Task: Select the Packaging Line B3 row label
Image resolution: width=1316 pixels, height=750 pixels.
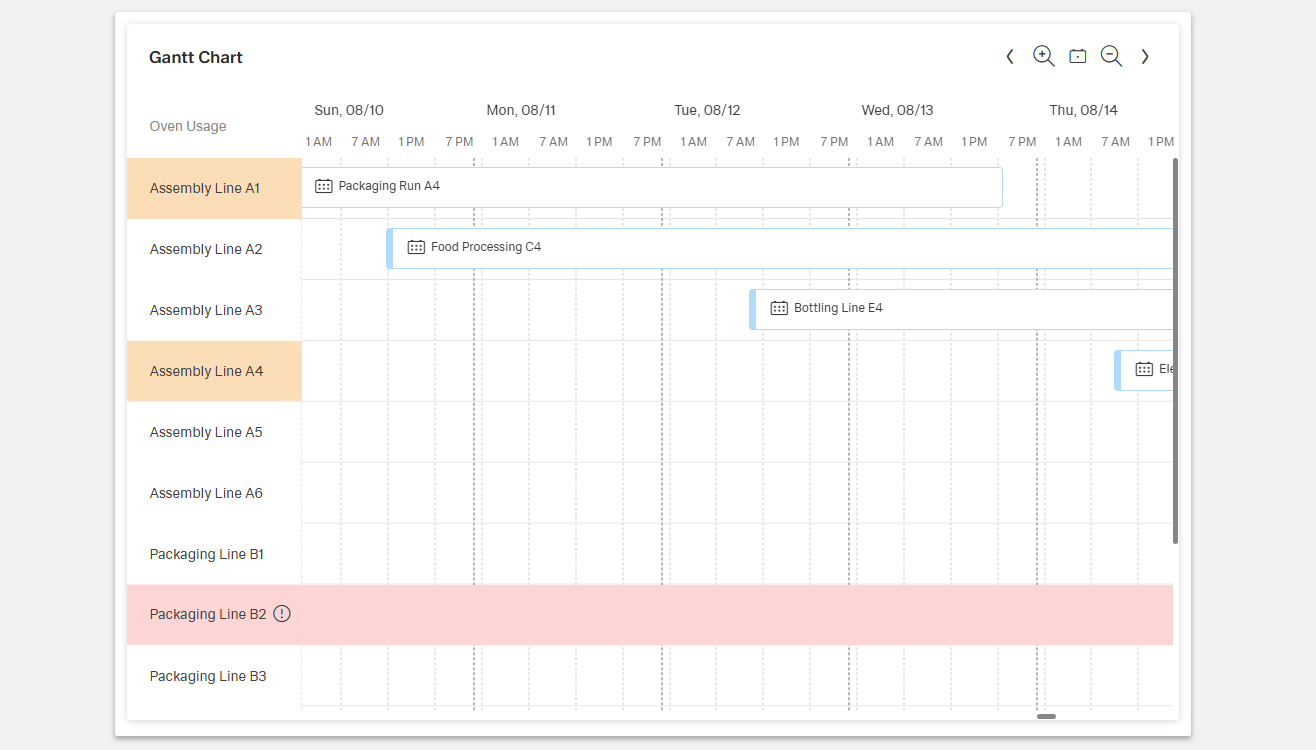Action: [x=208, y=676]
